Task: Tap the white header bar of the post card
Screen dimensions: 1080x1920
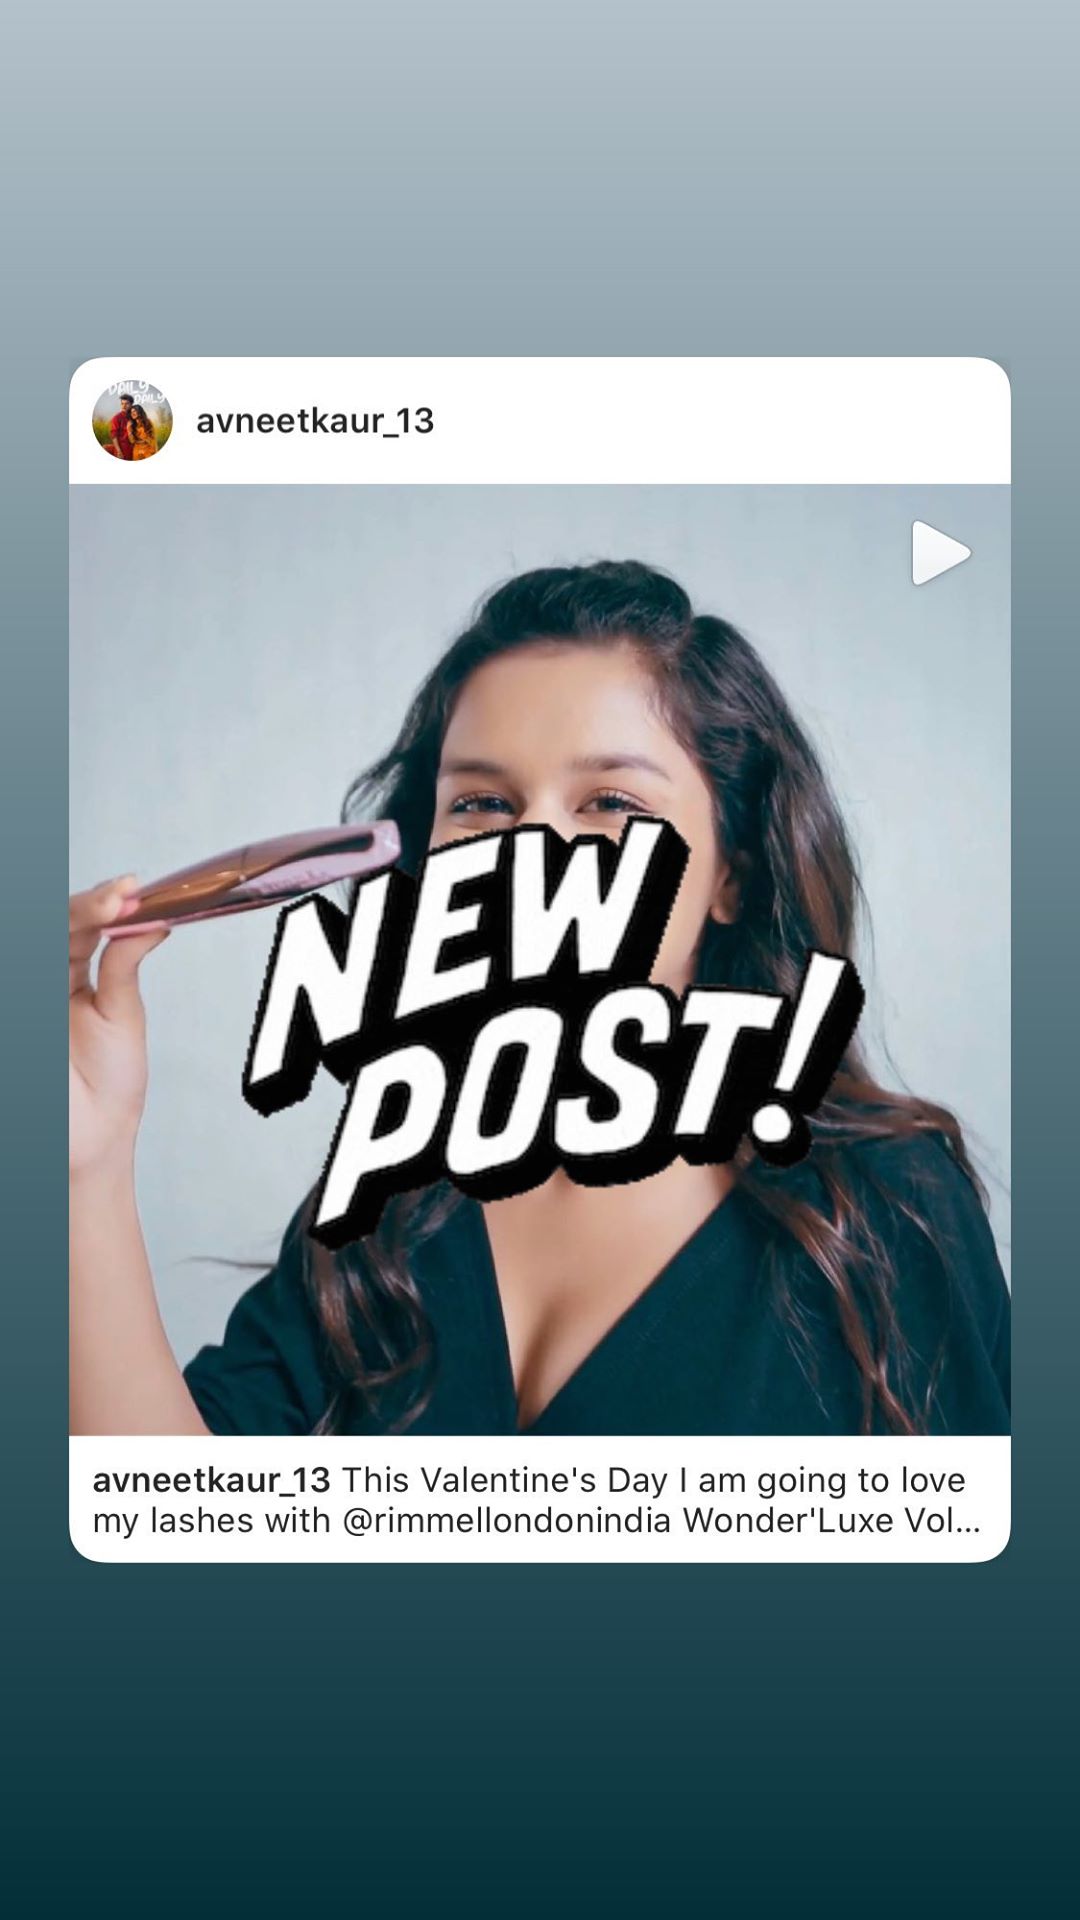Action: pos(540,420)
